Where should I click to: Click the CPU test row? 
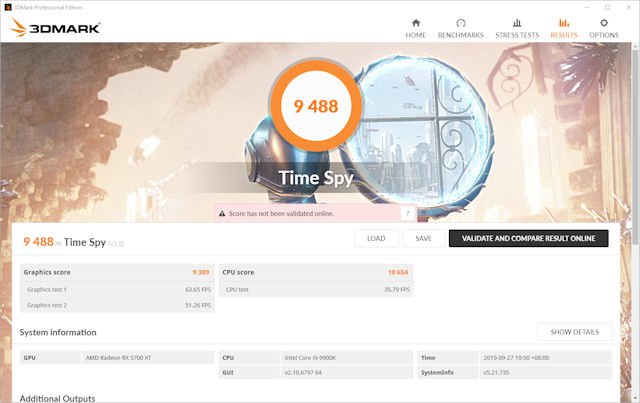[x=316, y=289]
